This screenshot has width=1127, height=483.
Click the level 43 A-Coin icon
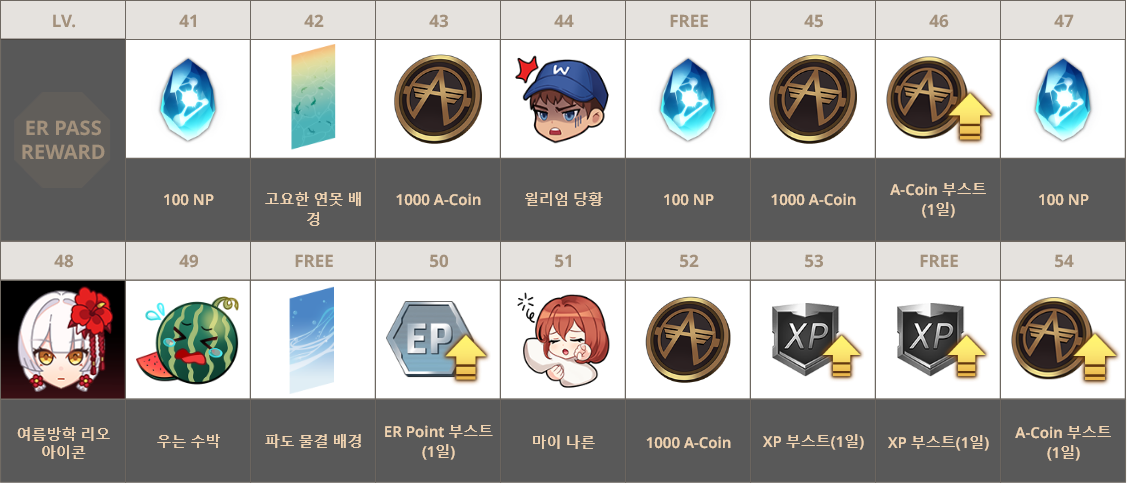point(438,98)
